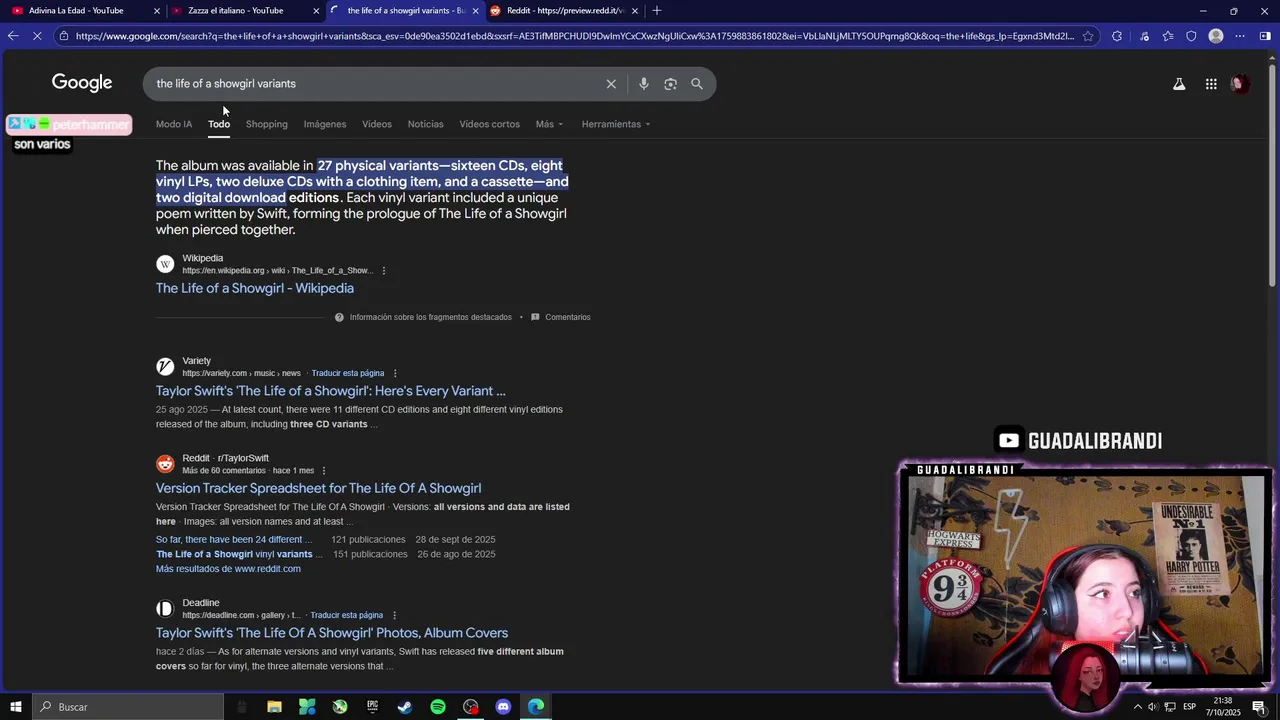Expand the Más search filter dropdown
The height and width of the screenshot is (720, 1280).
549,124
